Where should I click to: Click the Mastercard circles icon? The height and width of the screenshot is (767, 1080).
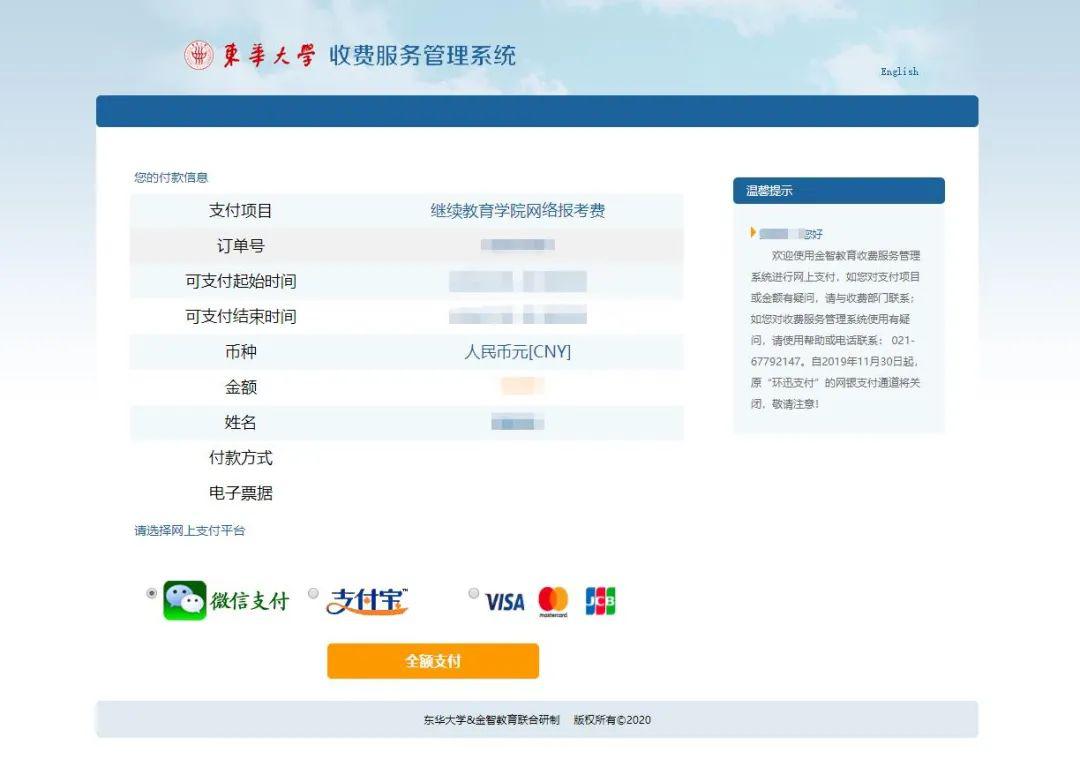click(x=554, y=601)
